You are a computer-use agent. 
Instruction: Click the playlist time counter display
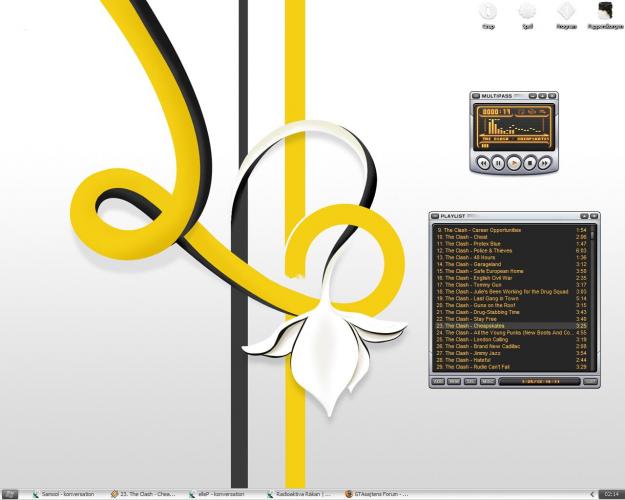(540, 382)
